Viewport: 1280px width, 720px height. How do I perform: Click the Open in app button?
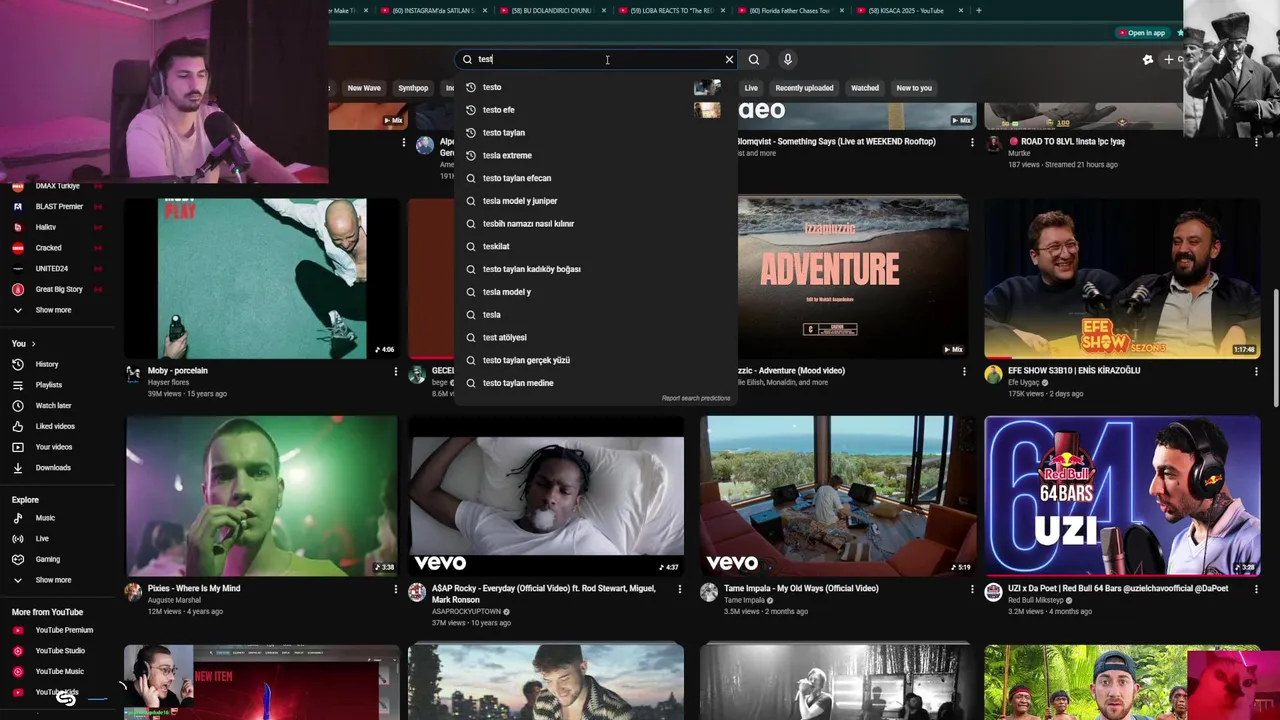click(1141, 33)
